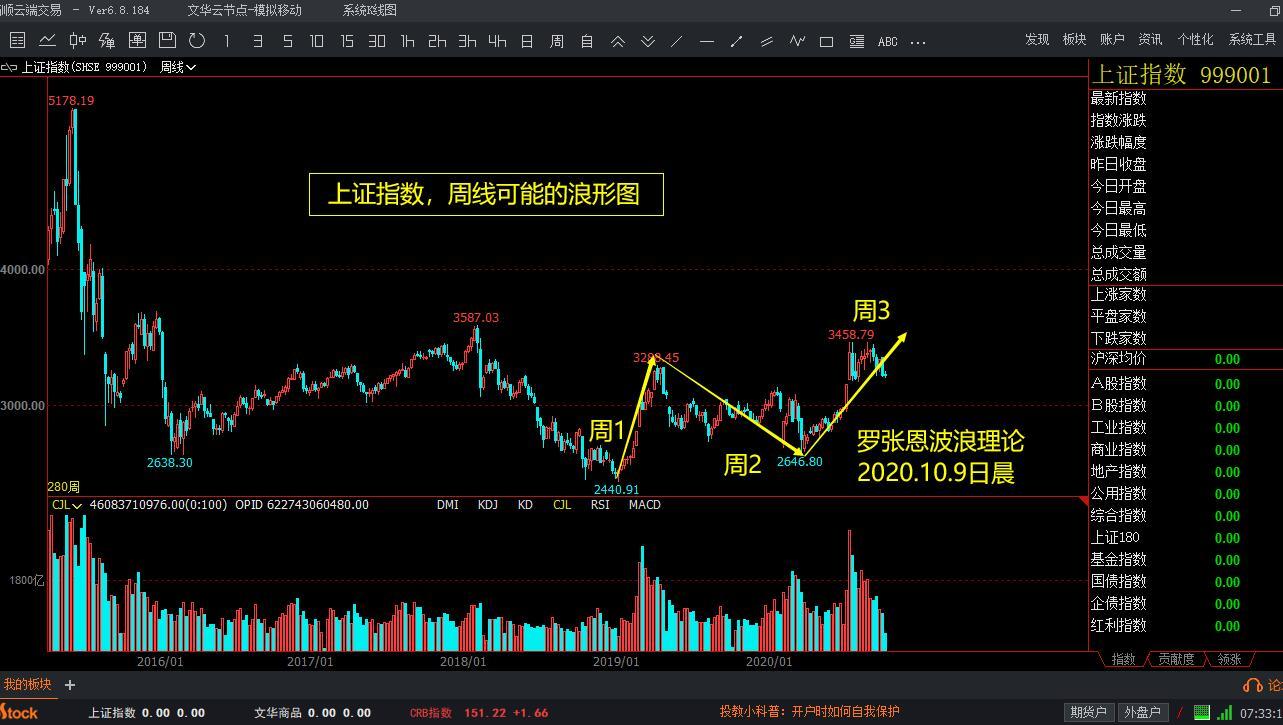
Task: Select the time-sharing line chart icon
Action: (47, 41)
